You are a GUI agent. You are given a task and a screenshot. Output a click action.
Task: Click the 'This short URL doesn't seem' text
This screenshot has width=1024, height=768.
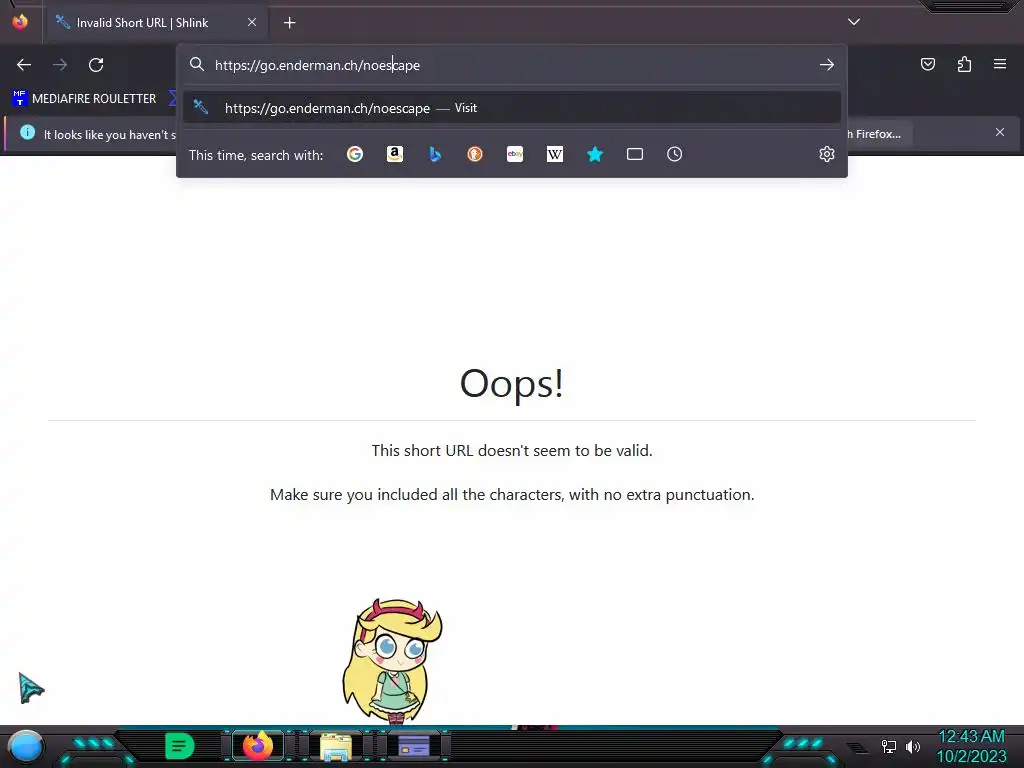[x=512, y=451]
